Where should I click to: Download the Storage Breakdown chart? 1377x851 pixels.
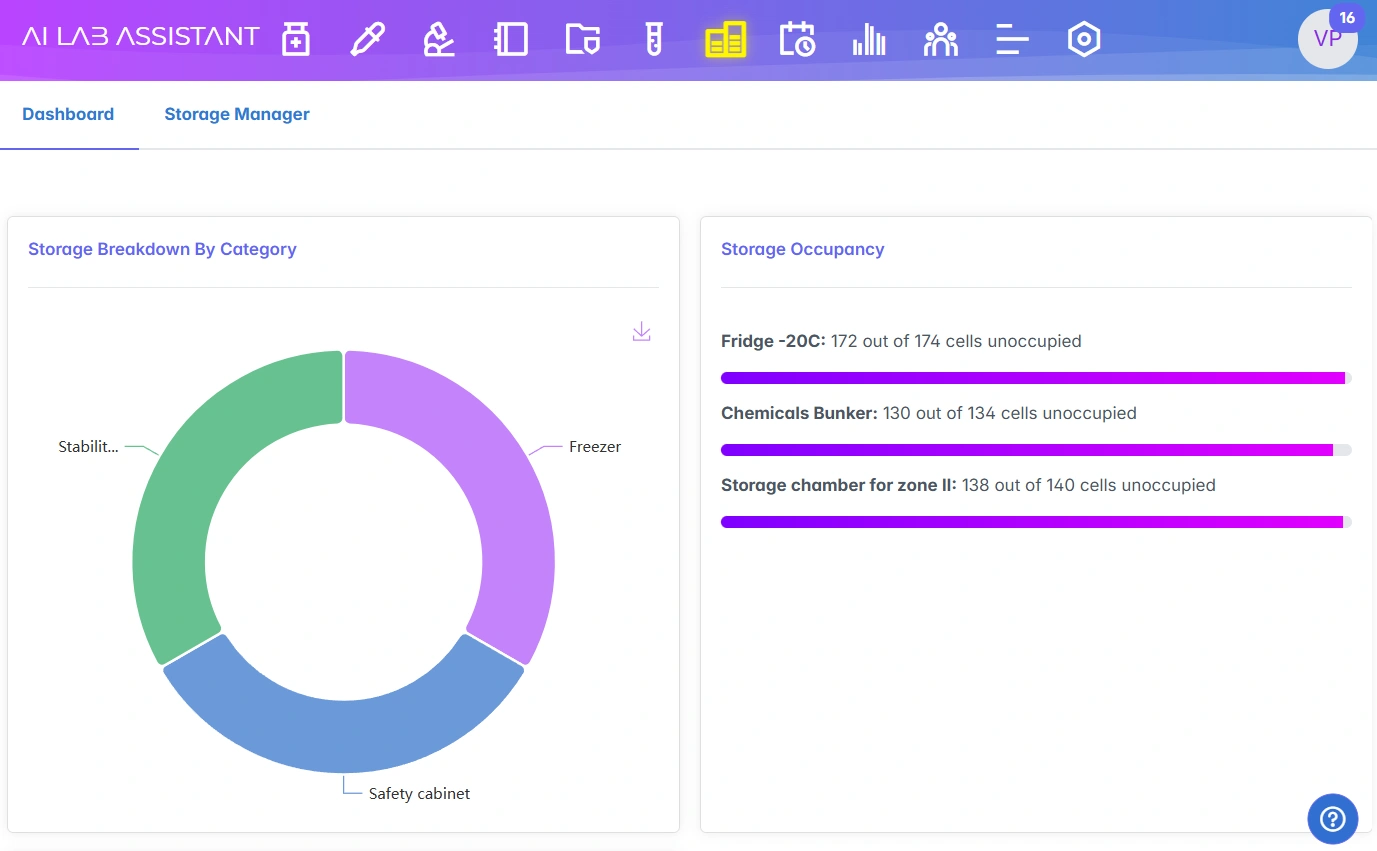point(641,330)
